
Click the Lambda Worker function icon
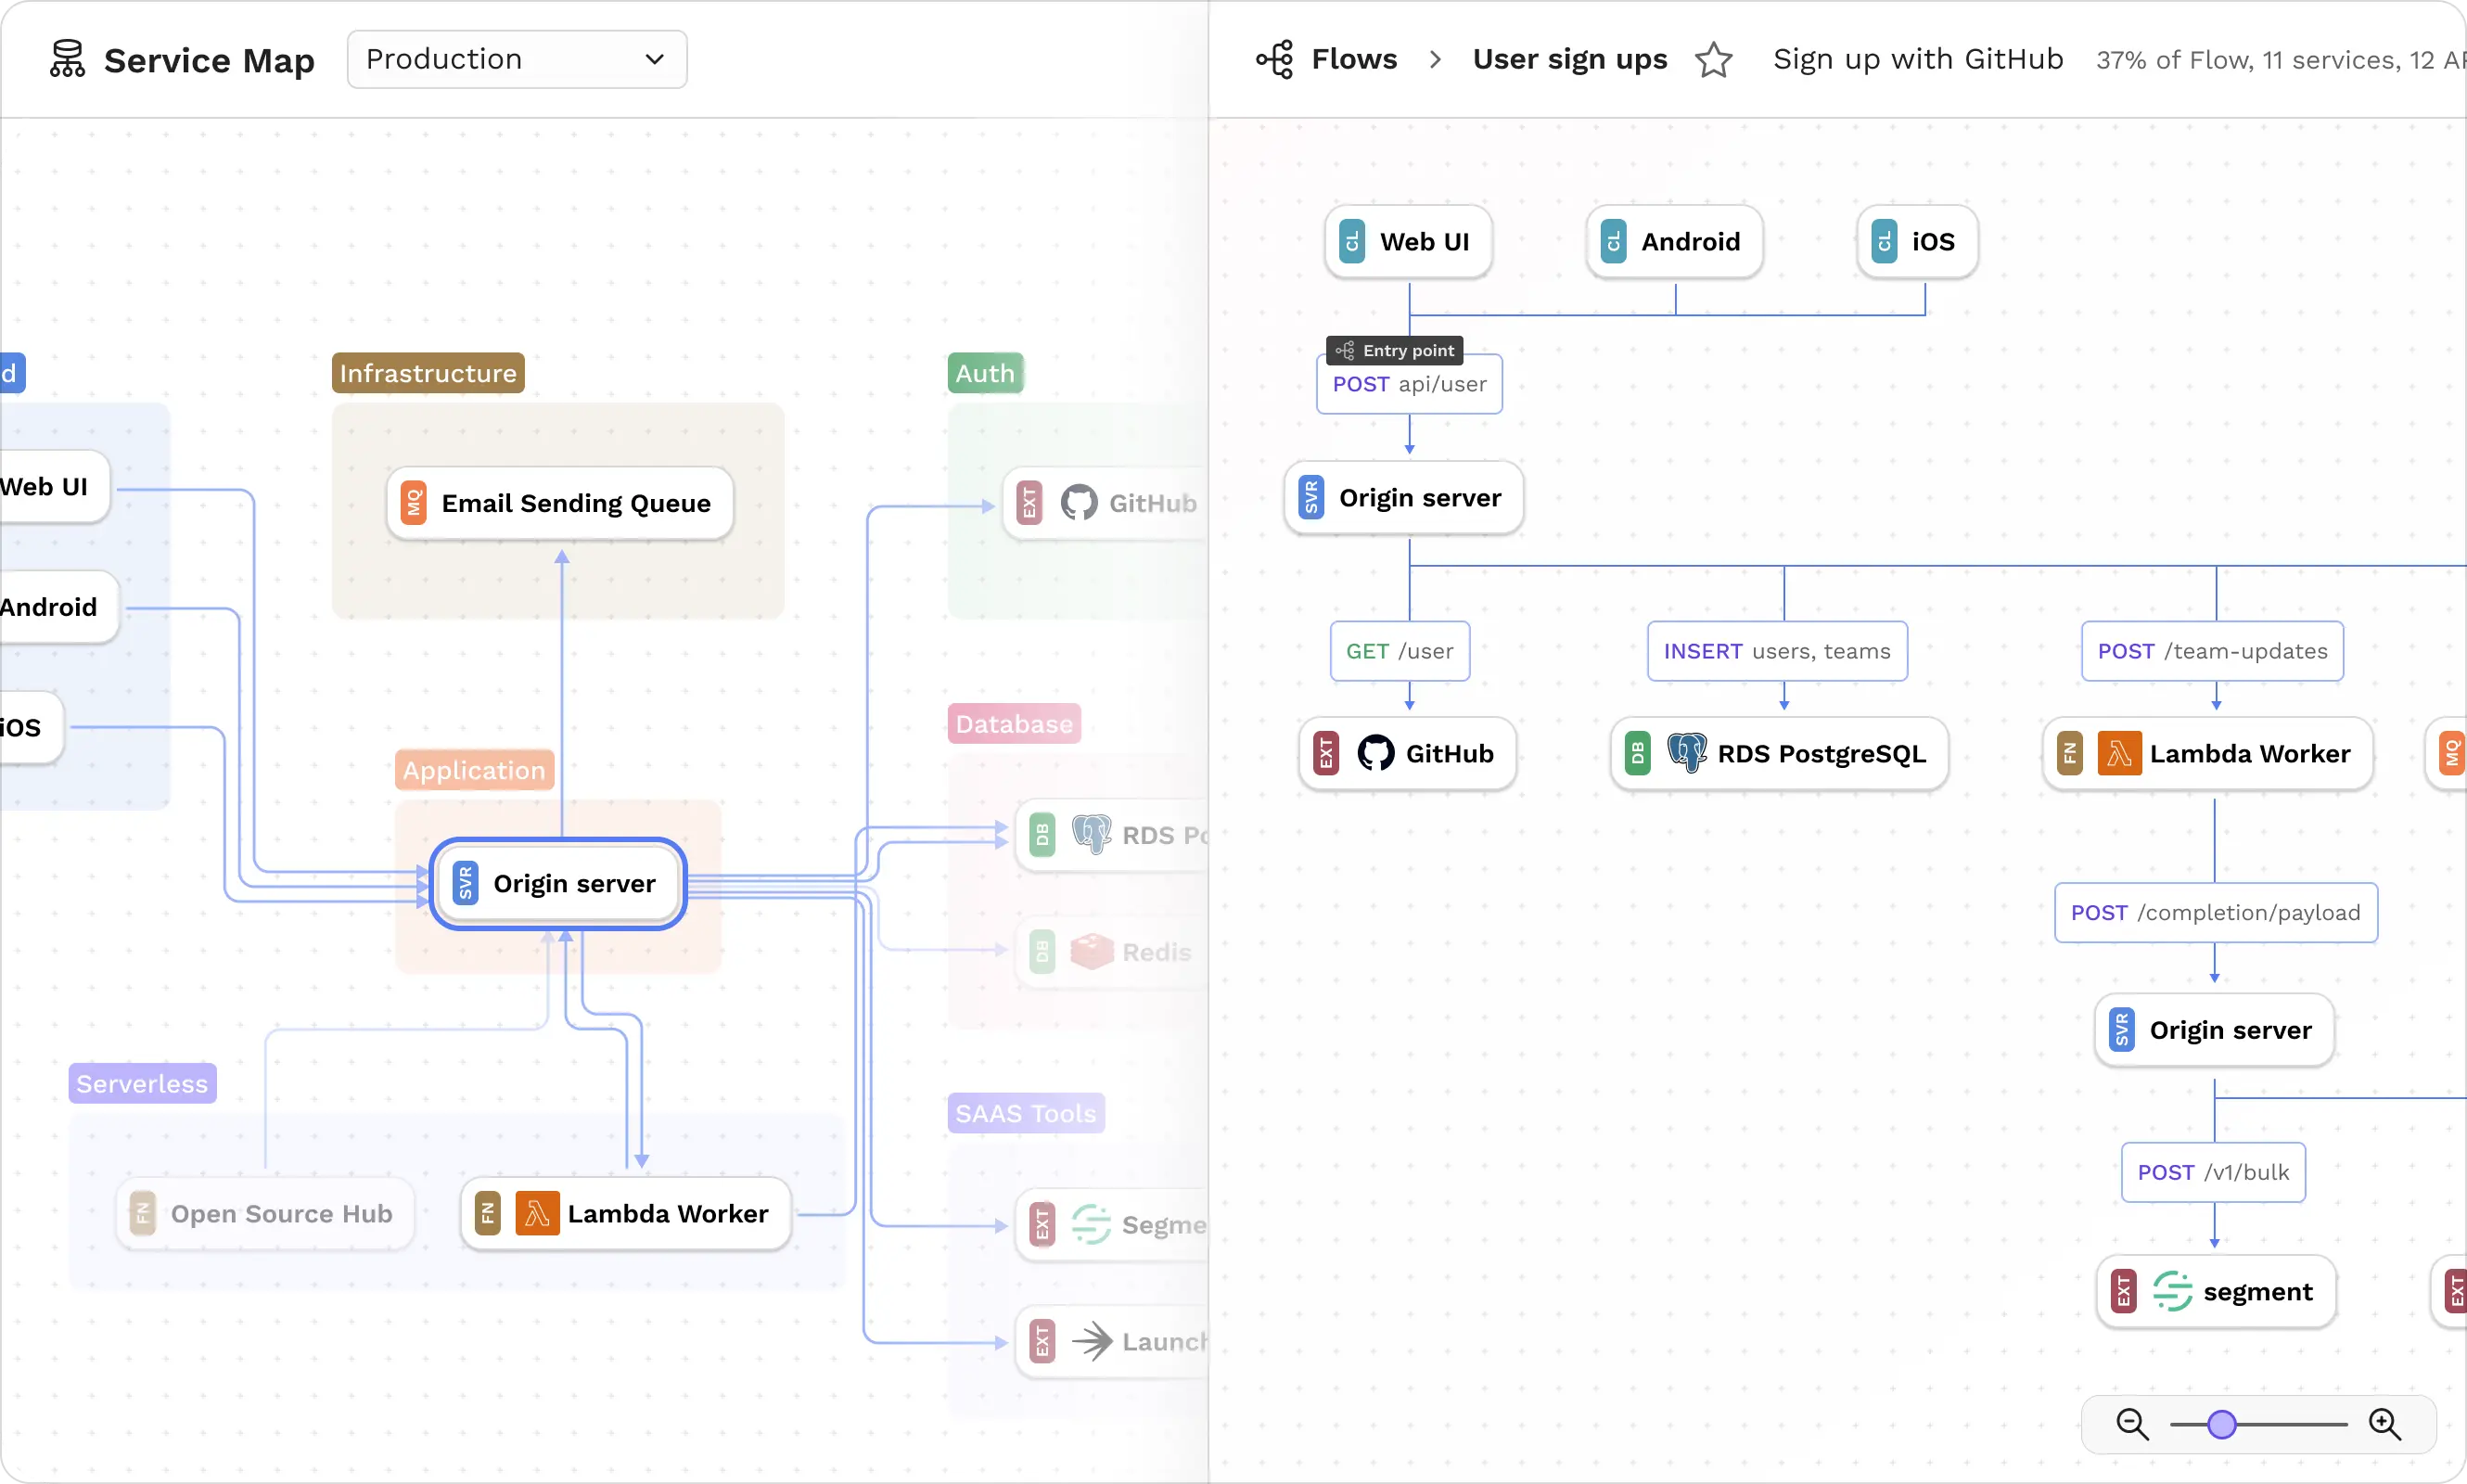coord(2120,753)
